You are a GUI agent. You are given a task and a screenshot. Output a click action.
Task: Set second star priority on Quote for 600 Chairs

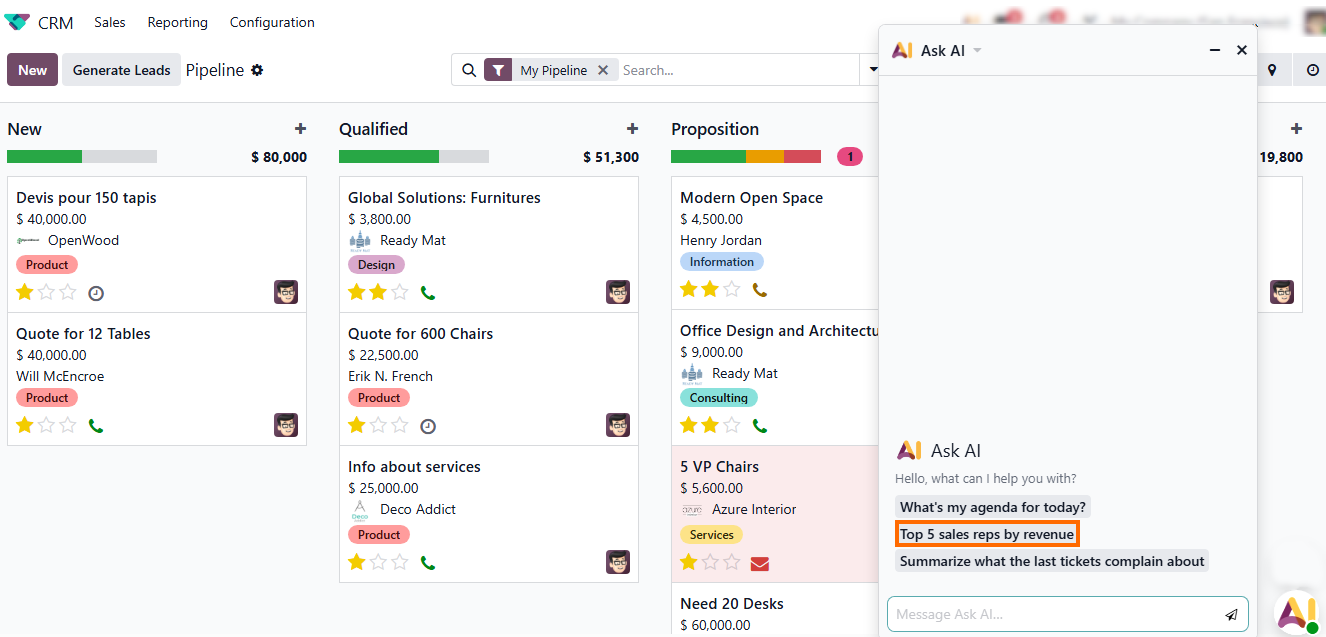tap(378, 426)
